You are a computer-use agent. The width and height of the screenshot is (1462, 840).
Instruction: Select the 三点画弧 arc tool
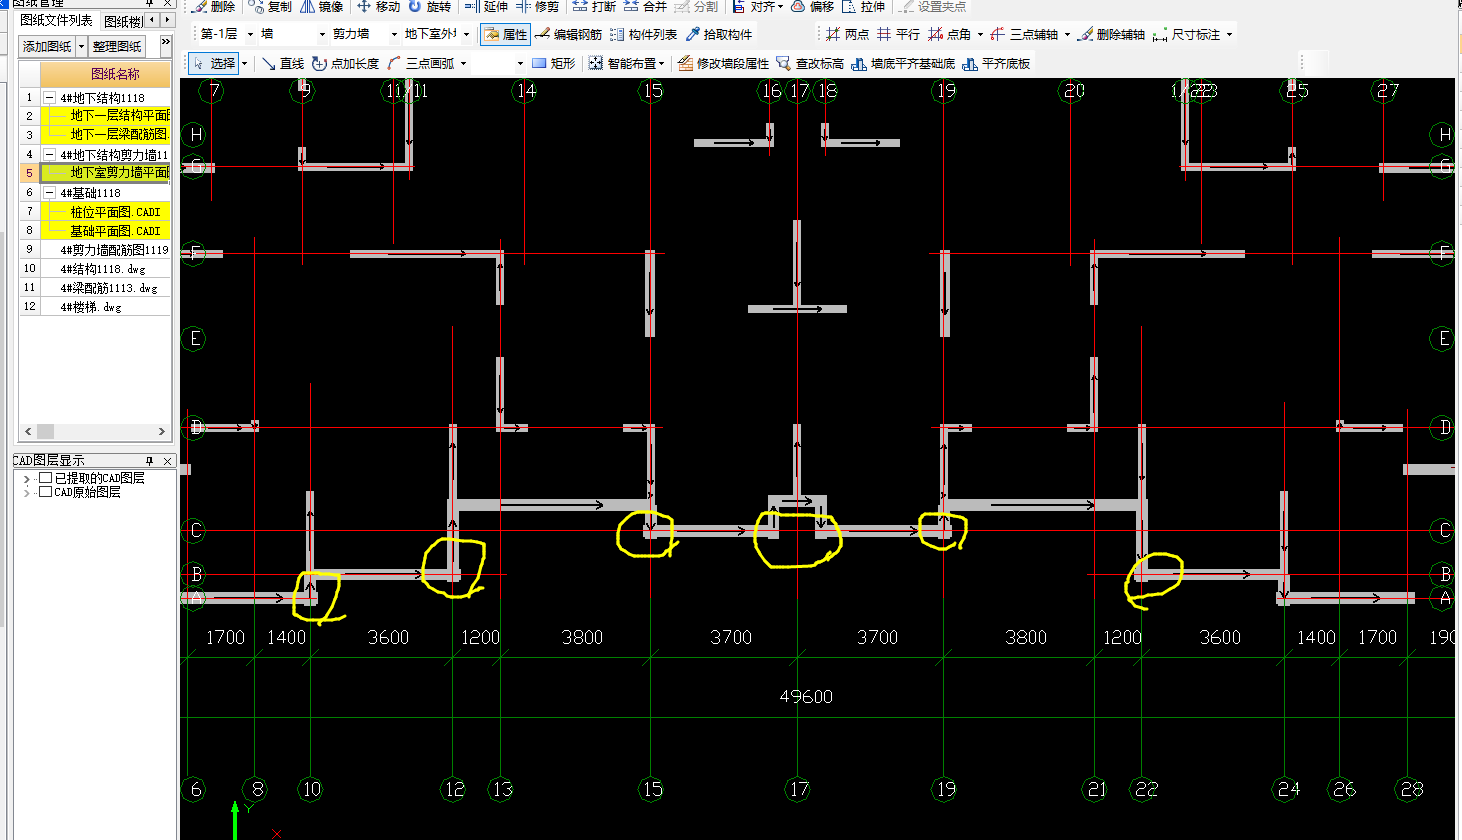421,63
